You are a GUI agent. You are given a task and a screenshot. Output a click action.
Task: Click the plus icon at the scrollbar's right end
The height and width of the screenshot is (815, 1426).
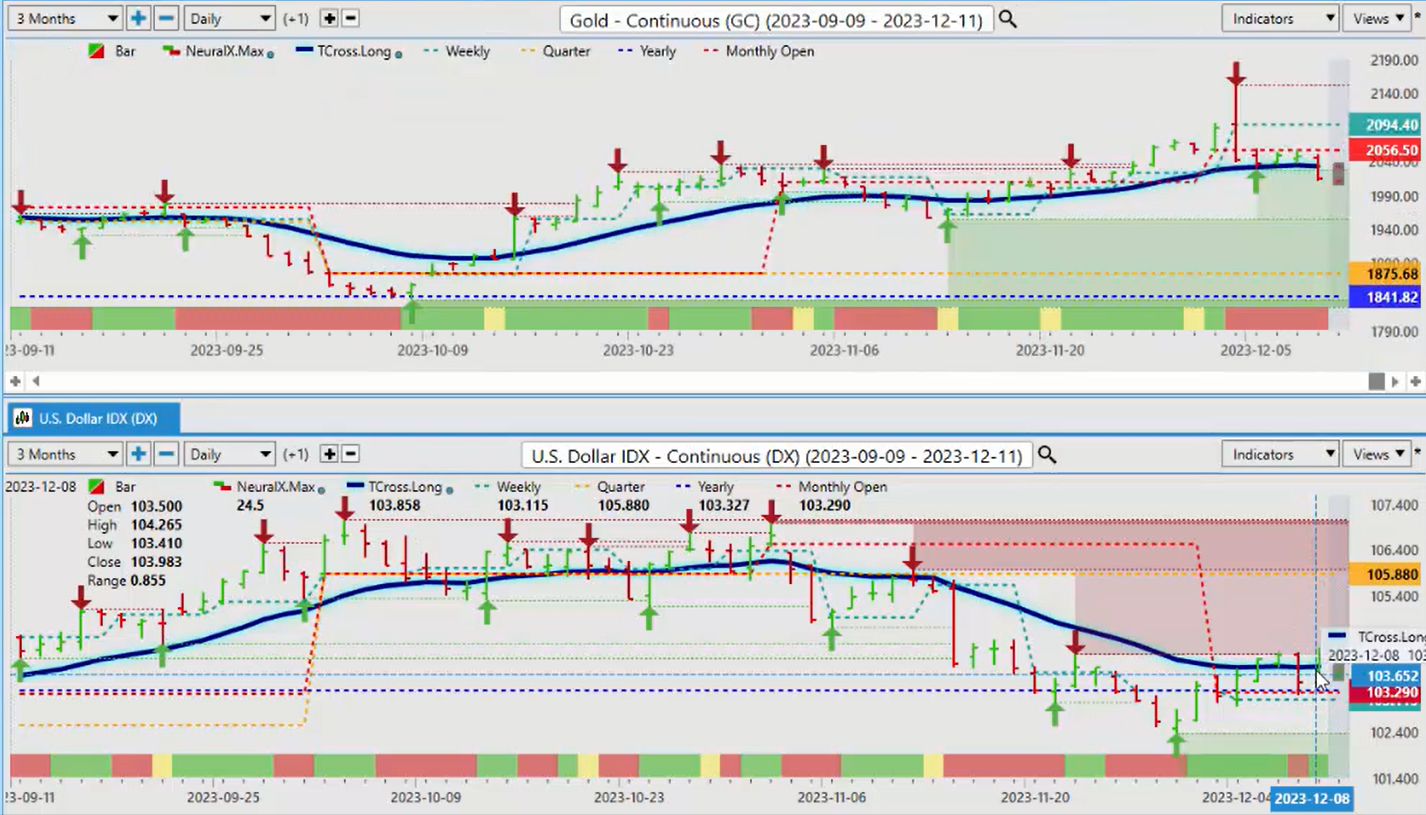[x=1415, y=381]
